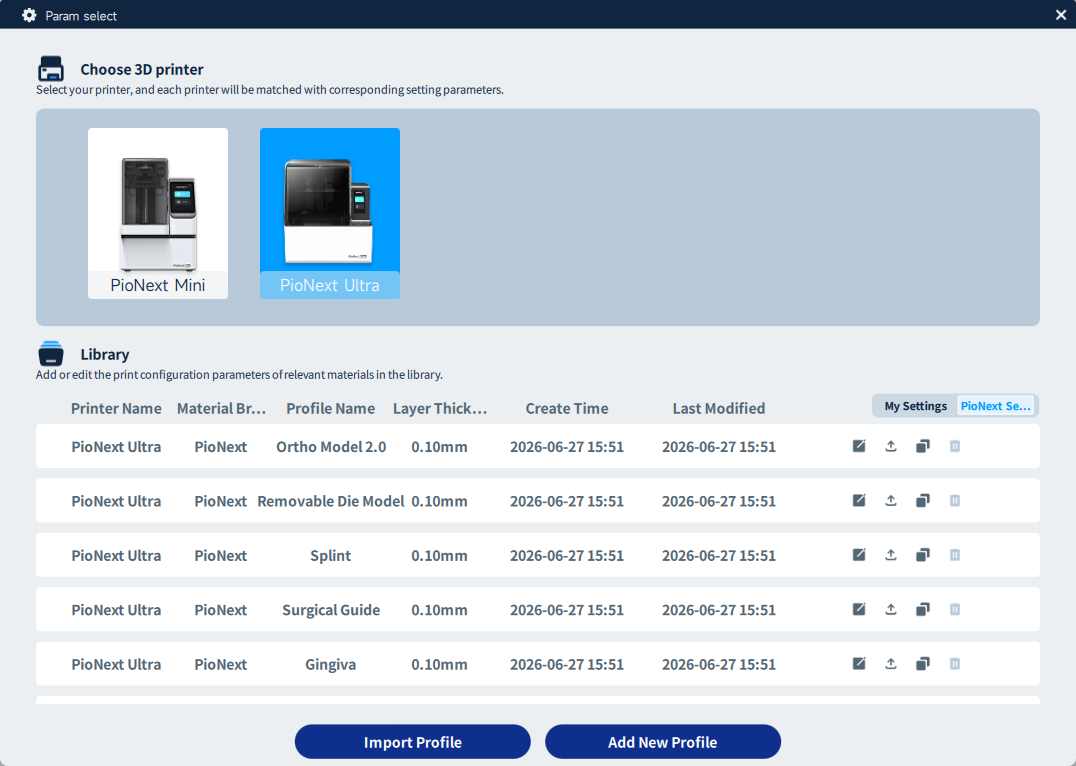Screen dimensions: 1076x766
Task: Edit the Gingiva profile
Action: tap(858, 663)
